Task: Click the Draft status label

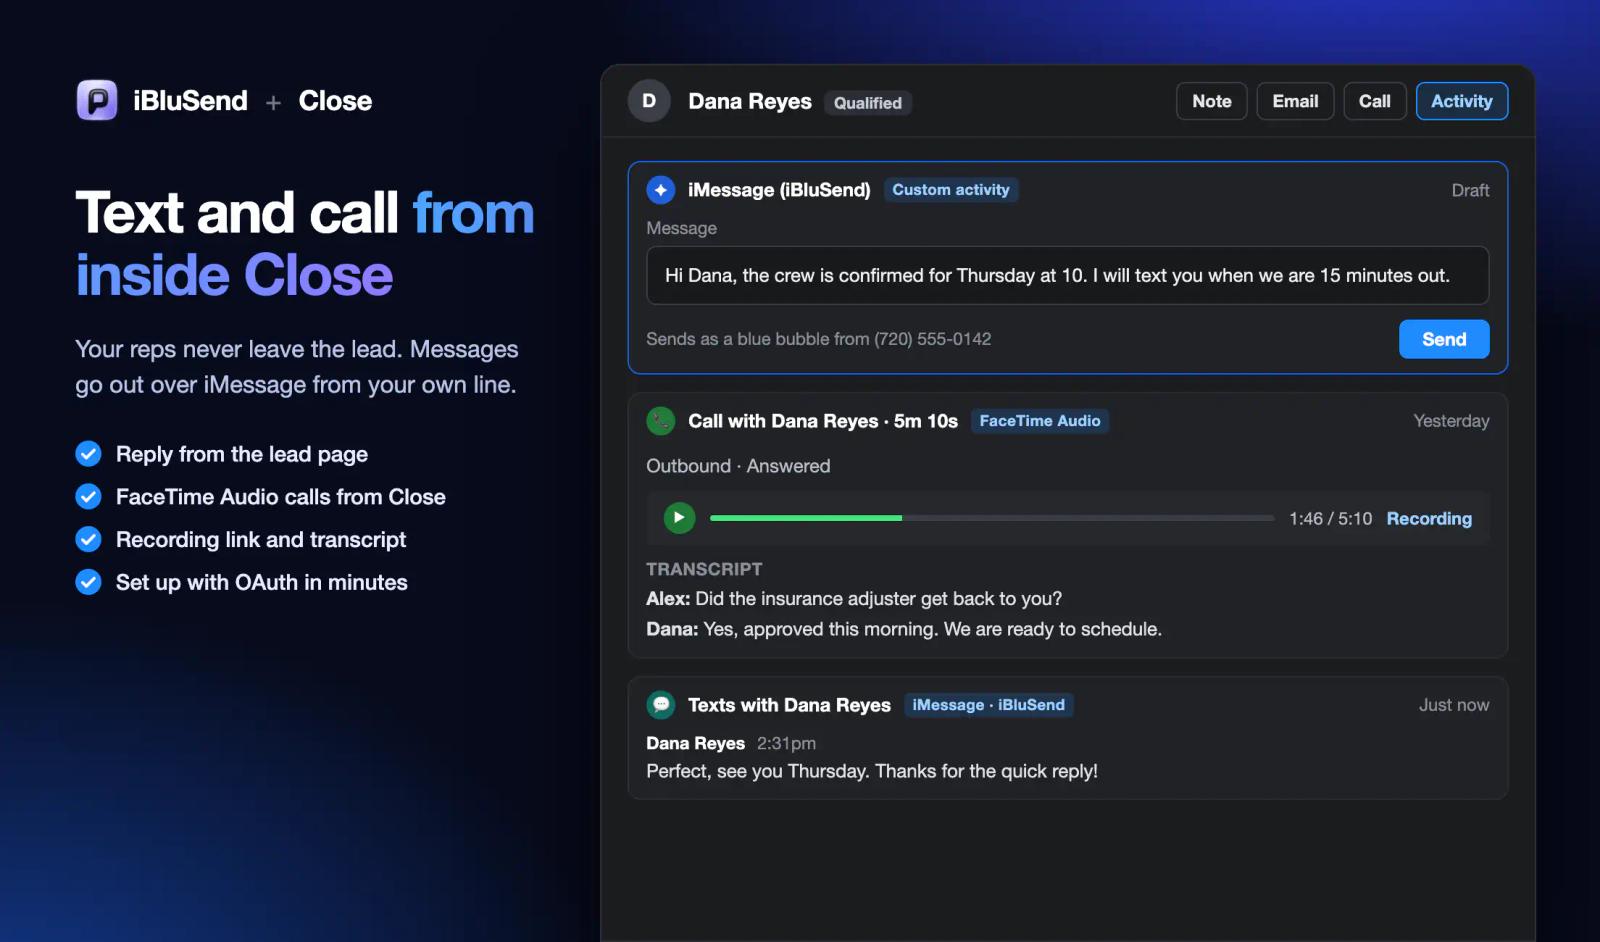Action: click(x=1470, y=190)
